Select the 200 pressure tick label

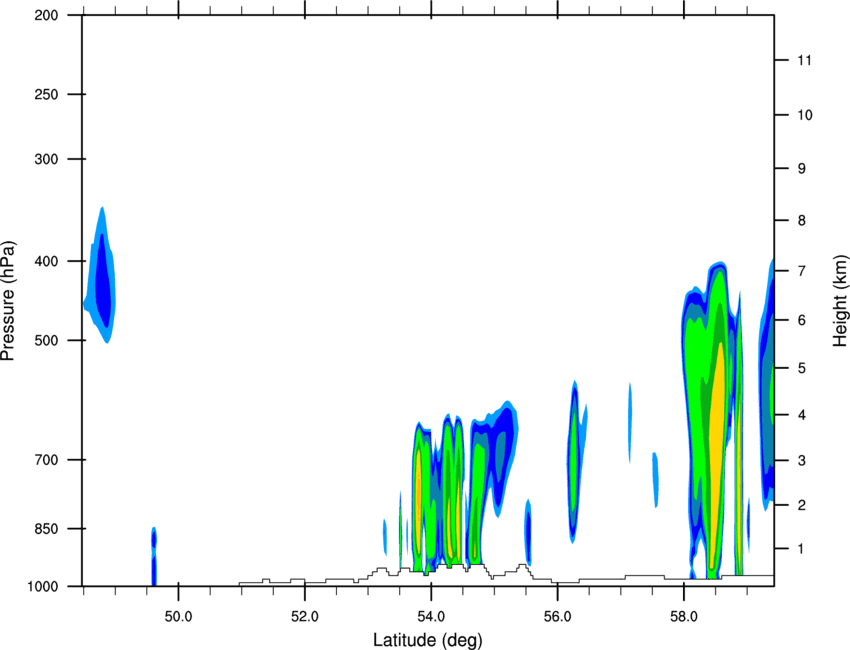click(x=46, y=15)
